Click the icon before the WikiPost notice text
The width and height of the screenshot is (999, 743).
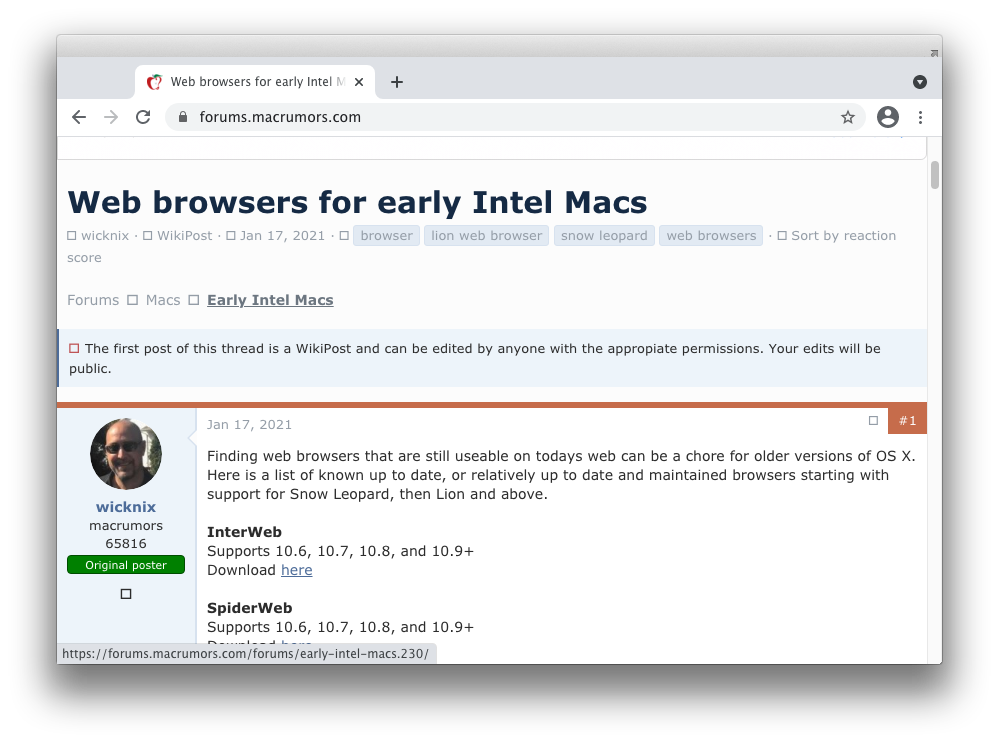(74, 349)
